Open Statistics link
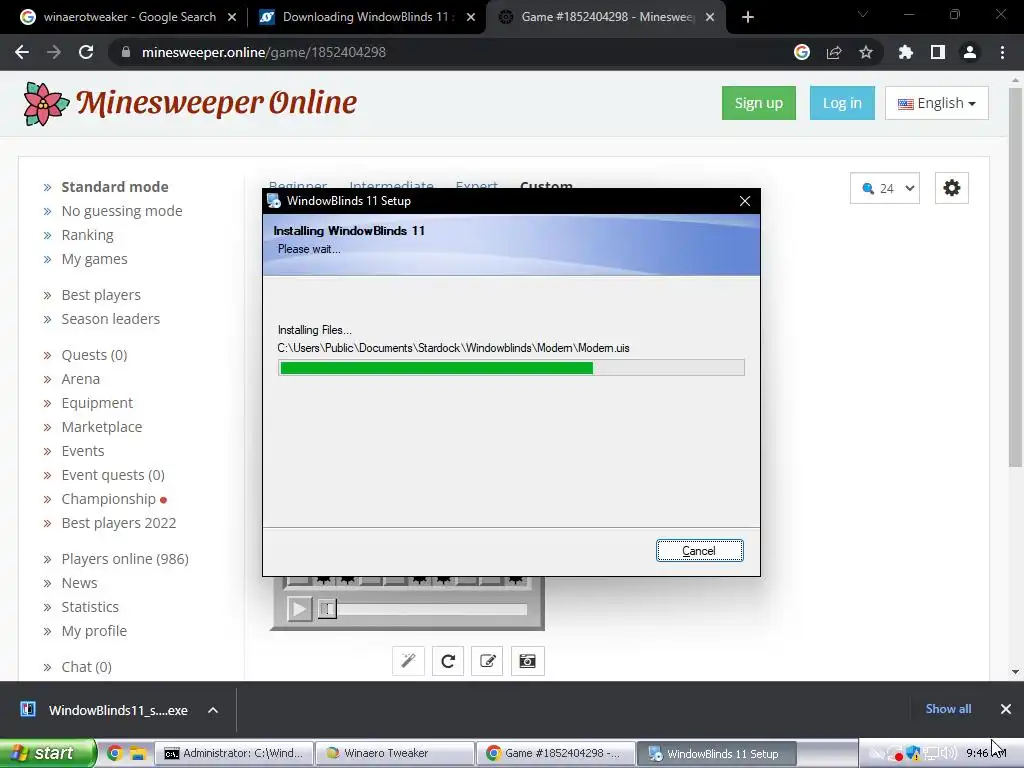 click(x=90, y=607)
